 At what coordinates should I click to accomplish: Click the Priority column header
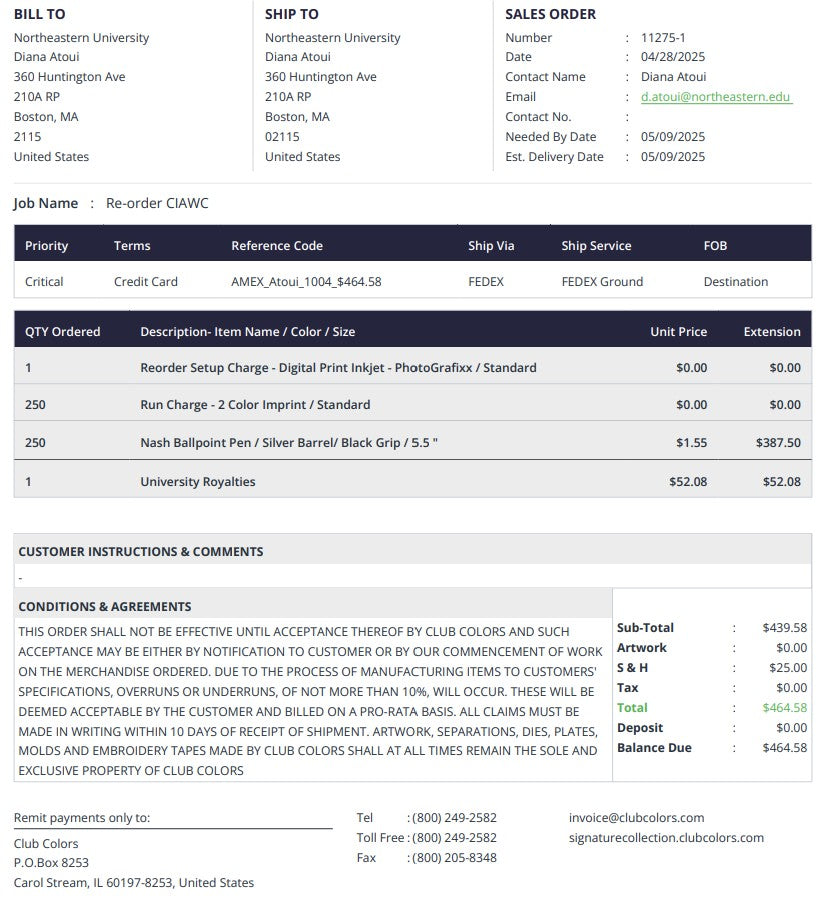(x=46, y=246)
